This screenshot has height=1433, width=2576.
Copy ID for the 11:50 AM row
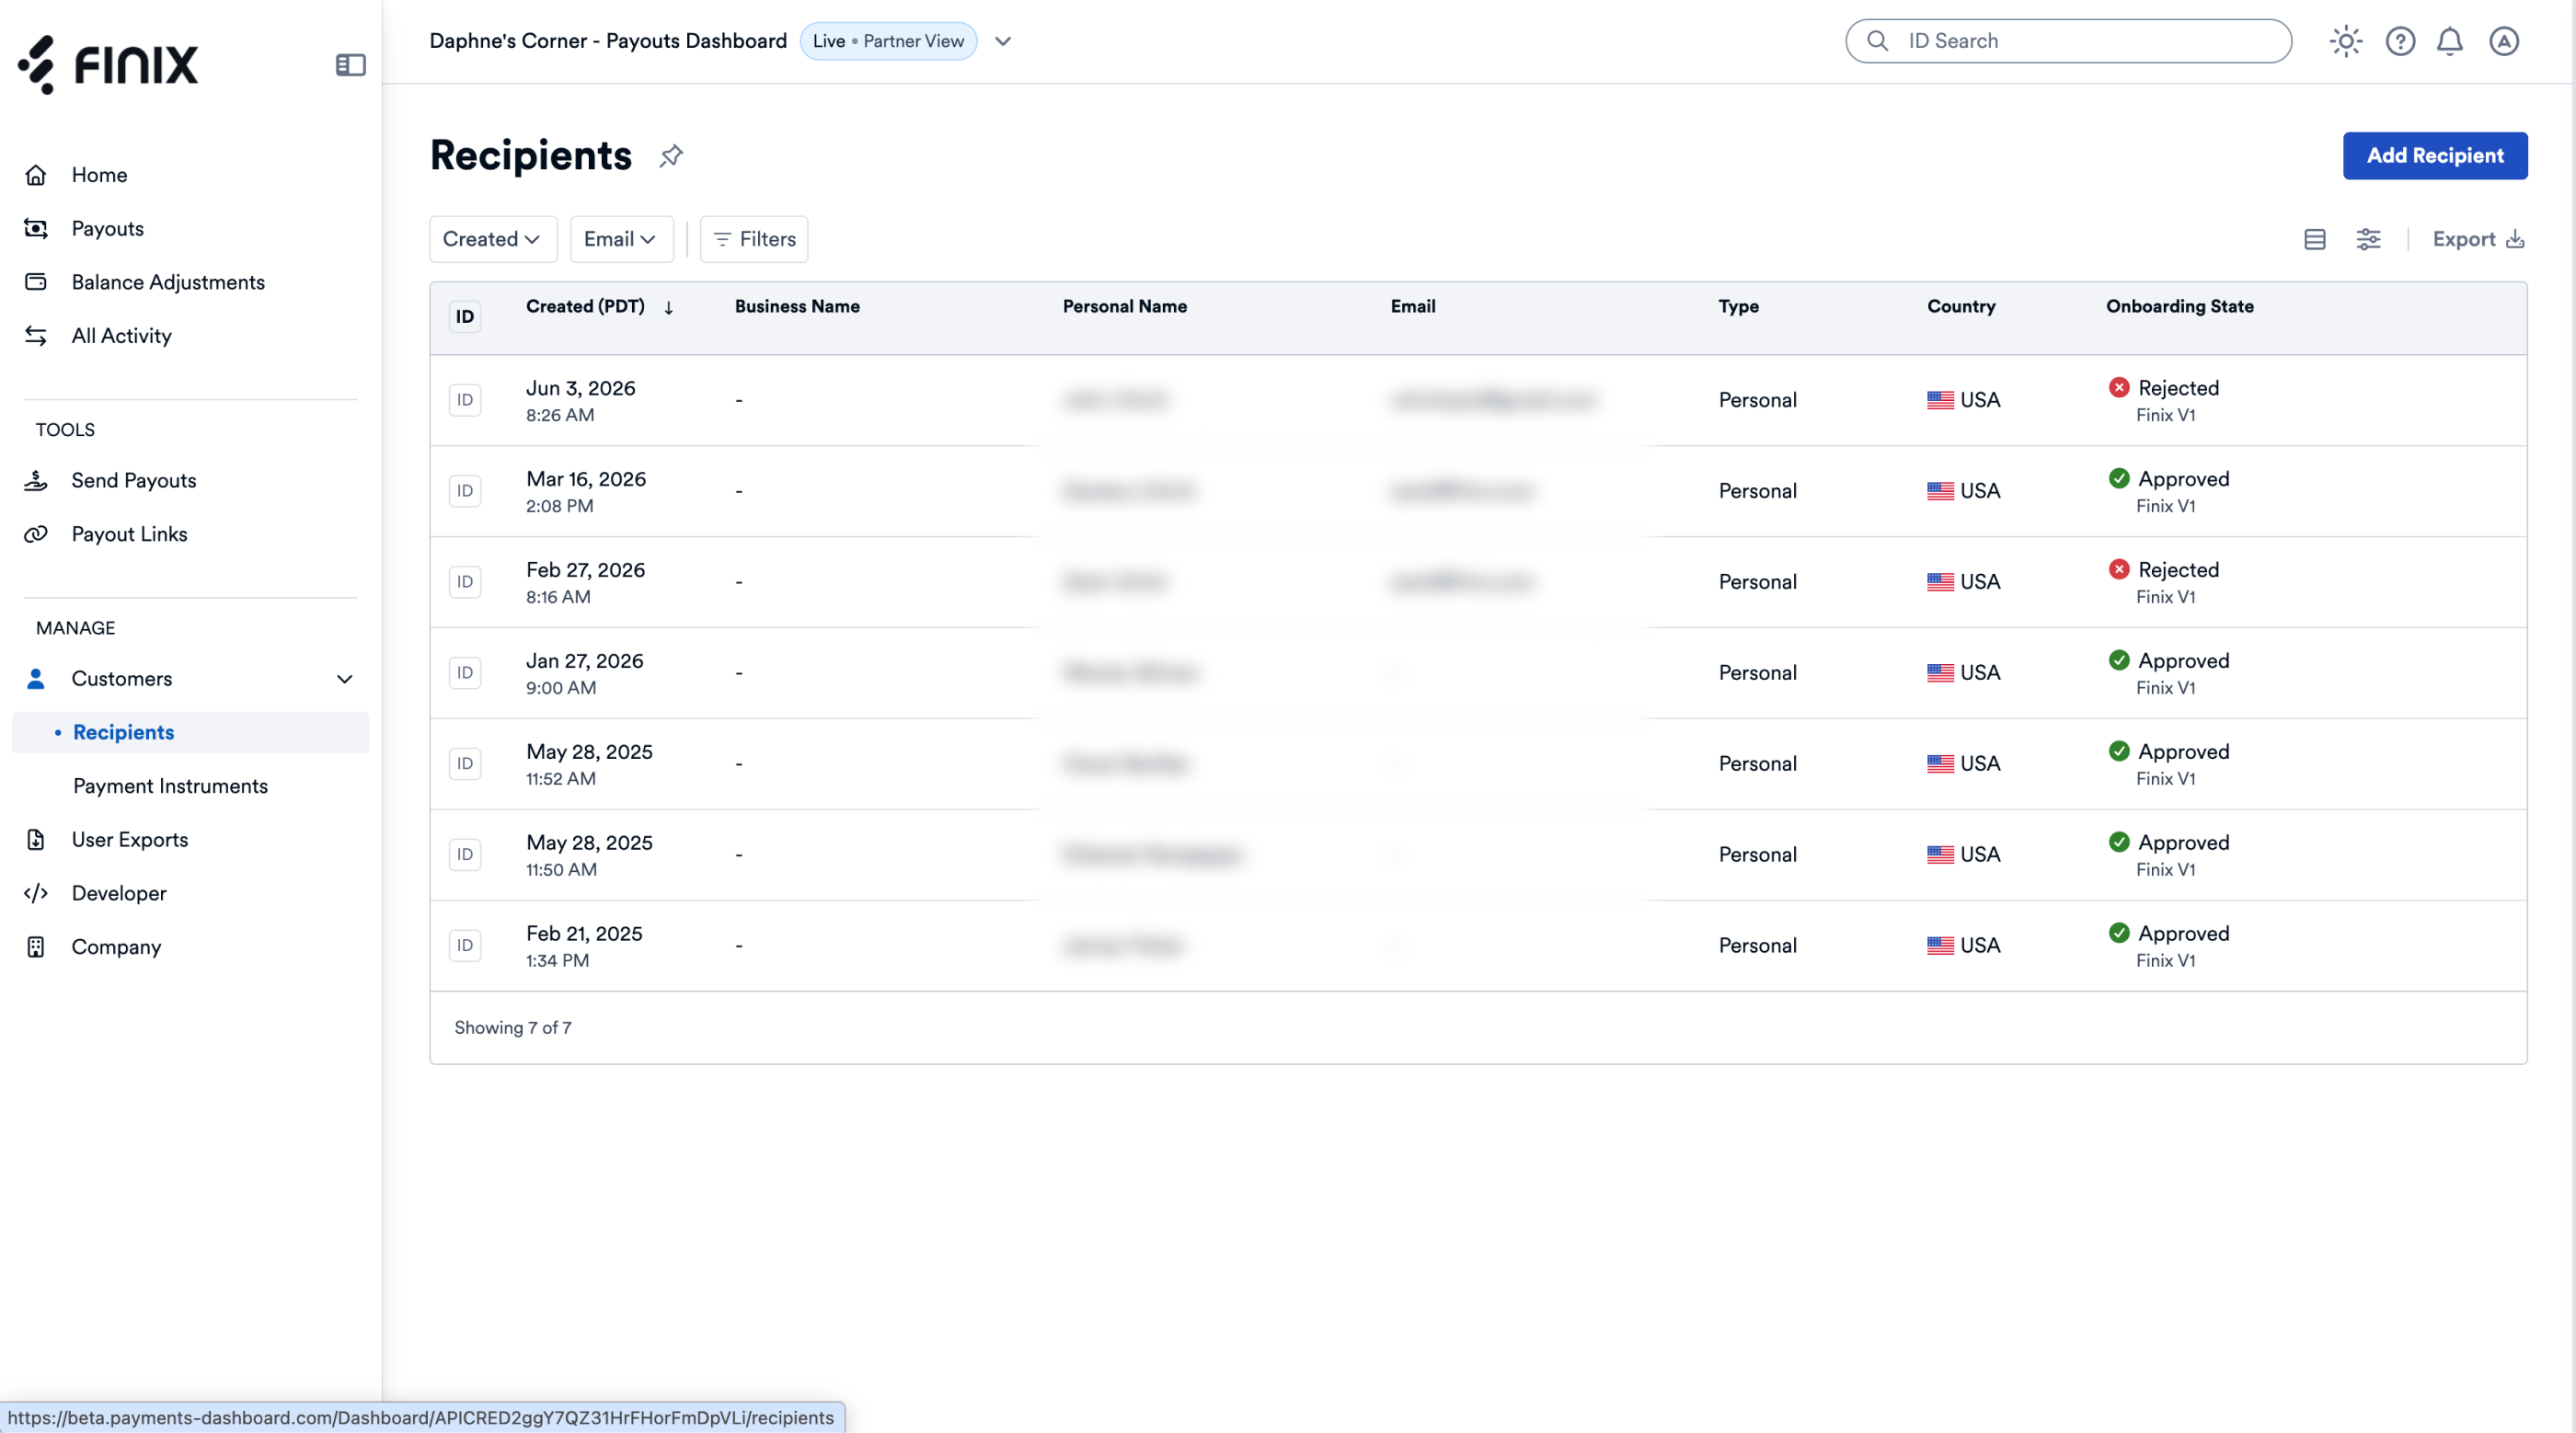click(465, 856)
